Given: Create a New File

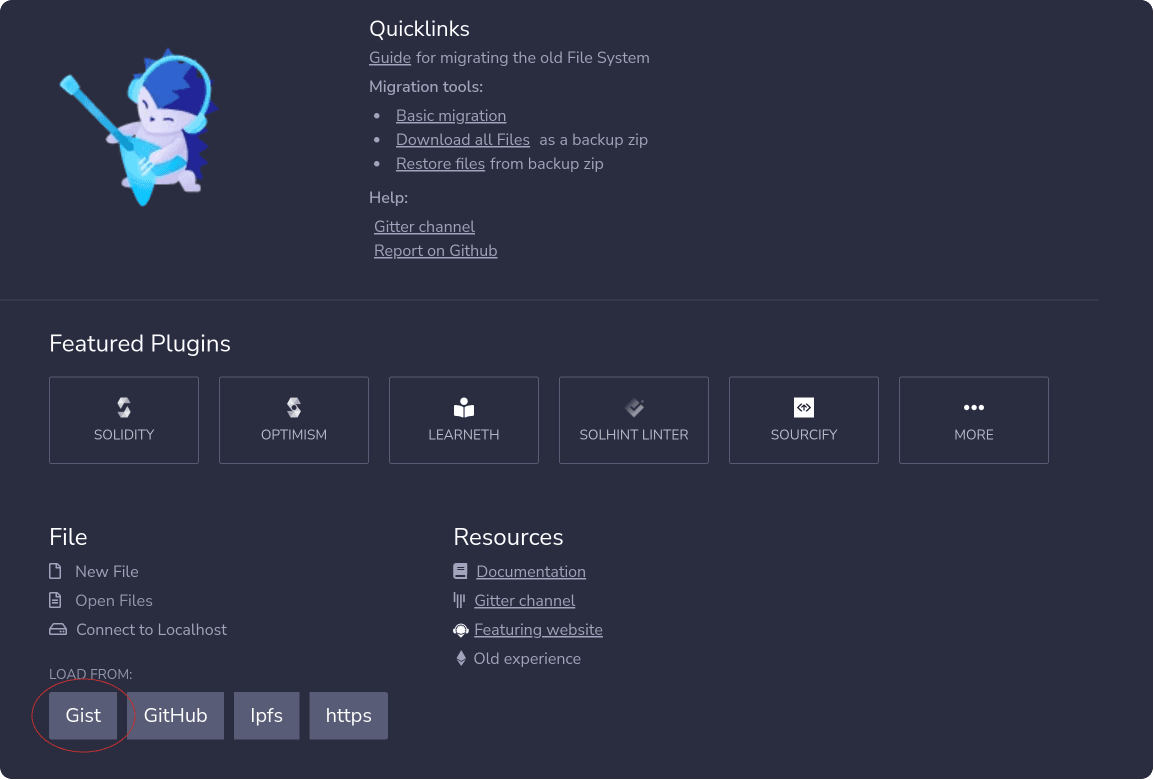Looking at the screenshot, I should [107, 572].
